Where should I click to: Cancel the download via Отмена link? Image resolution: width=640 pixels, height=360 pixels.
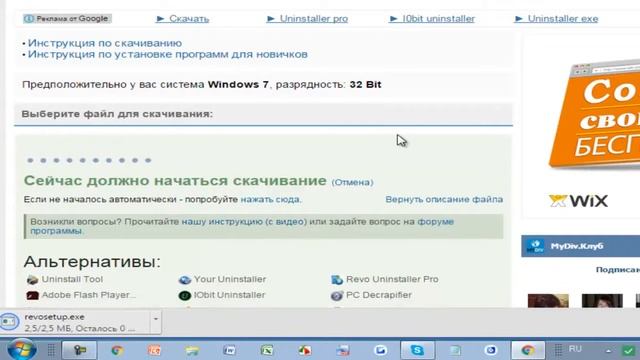[352, 182]
